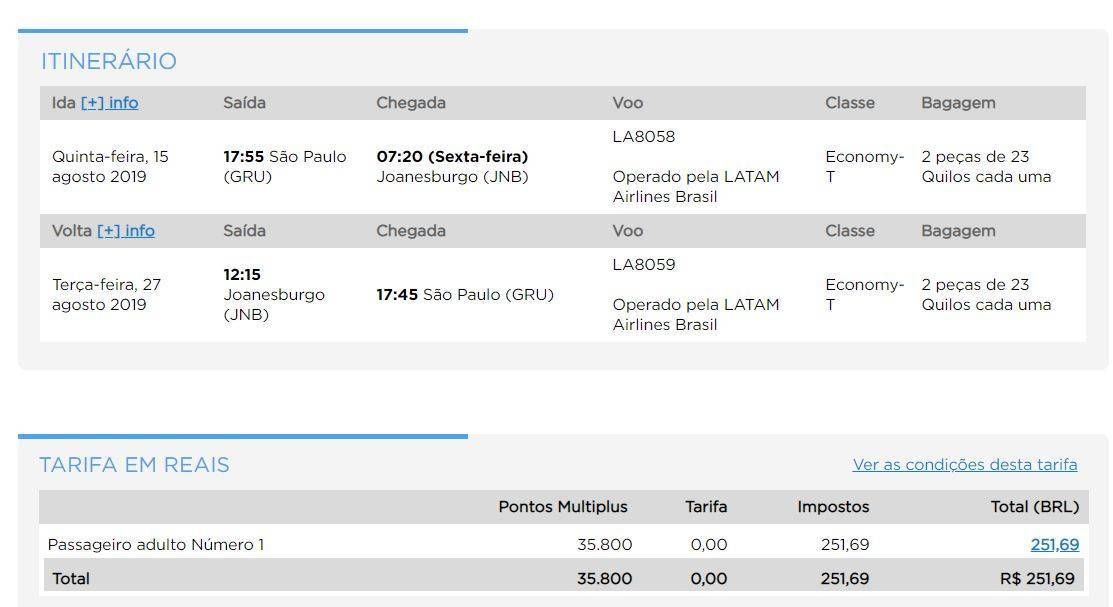Click the 251,69 total link for passenger
The image size is (1113, 607).
[x=1055, y=545]
